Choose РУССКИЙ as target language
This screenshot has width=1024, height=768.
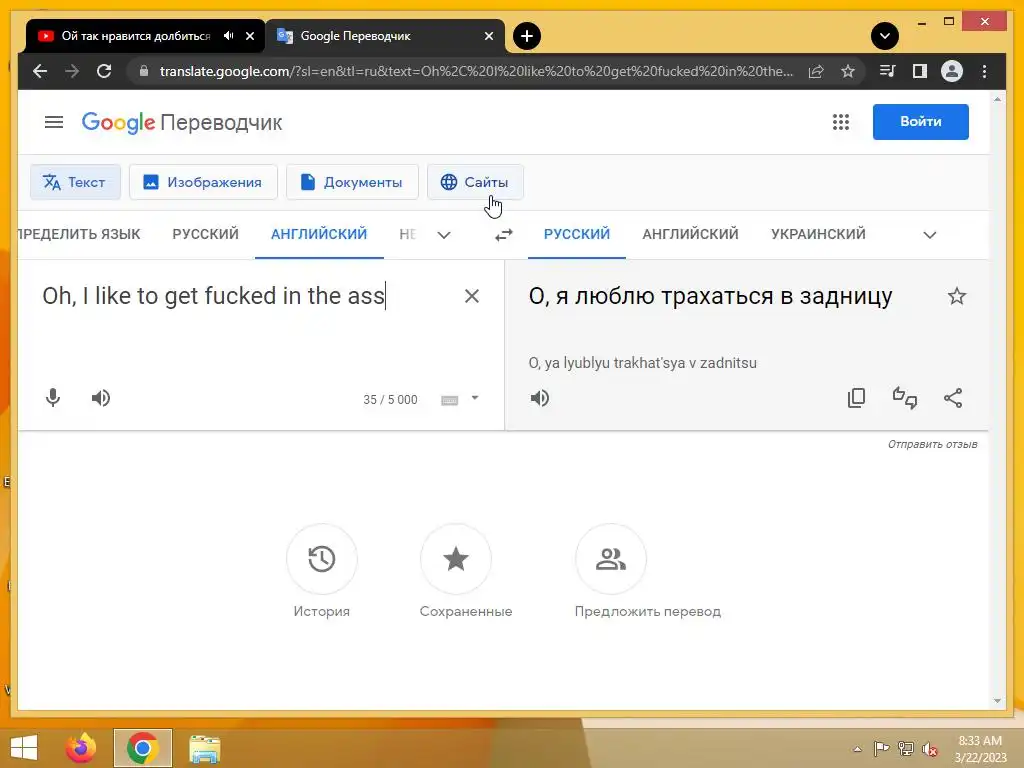tap(577, 234)
